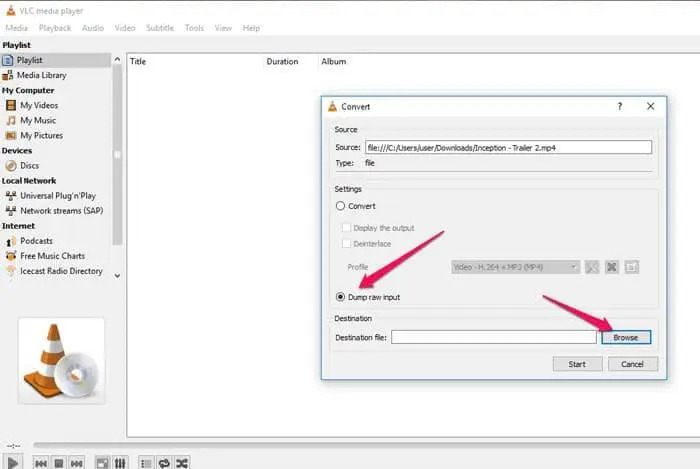Click the Destination file input field

pyautogui.click(x=494, y=337)
